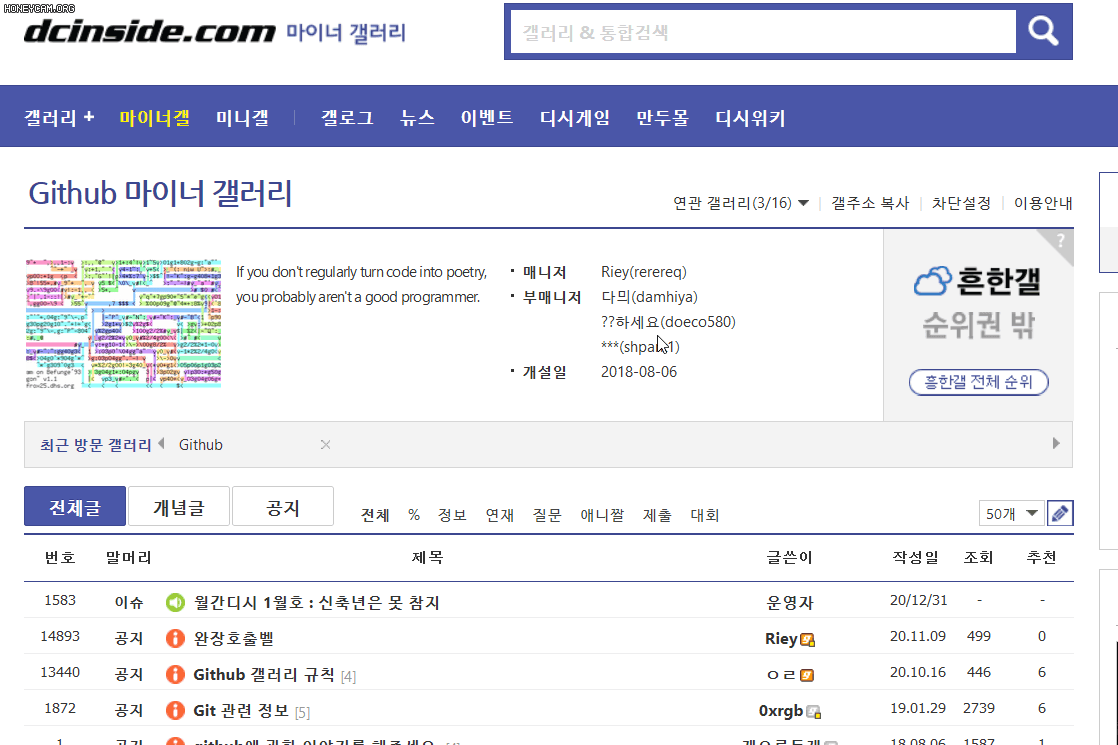Click manager name Riey(rerereq)
Image resolution: width=1118 pixels, height=745 pixels.
pos(644,272)
